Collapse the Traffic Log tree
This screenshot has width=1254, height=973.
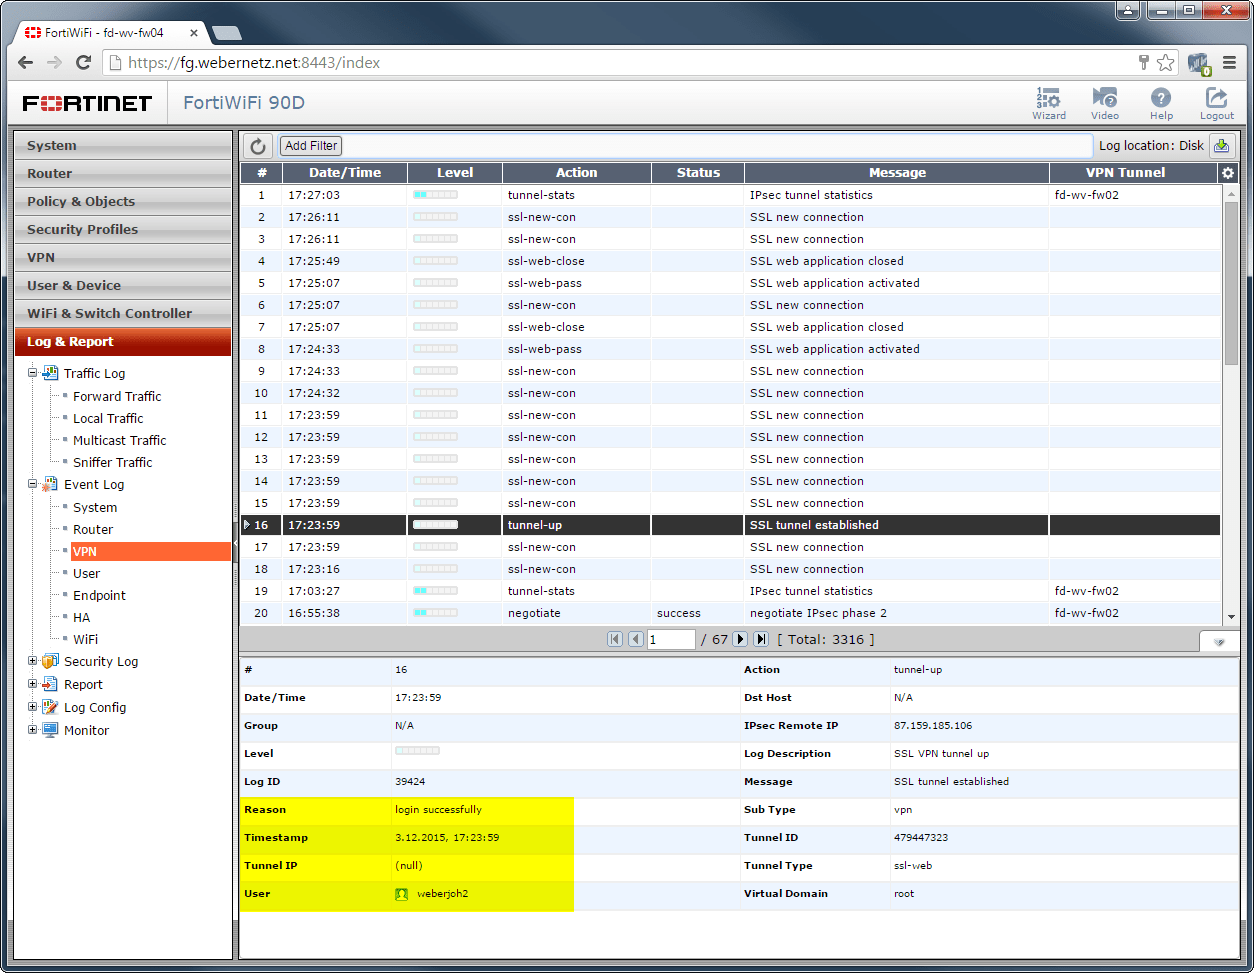coord(32,373)
